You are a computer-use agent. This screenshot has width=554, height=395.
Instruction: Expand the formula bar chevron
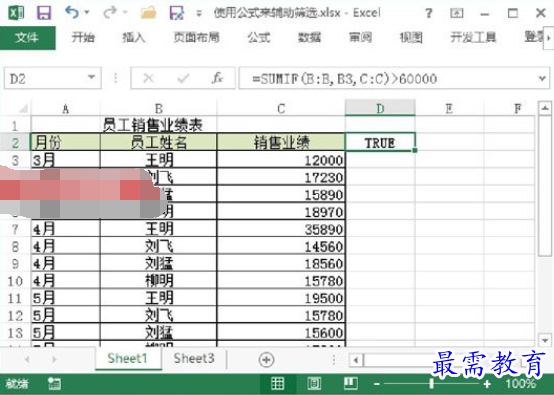click(542, 78)
